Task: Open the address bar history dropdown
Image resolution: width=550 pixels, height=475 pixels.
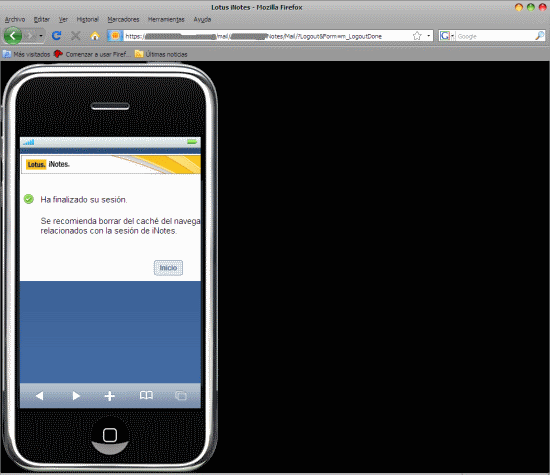Action: (429, 36)
